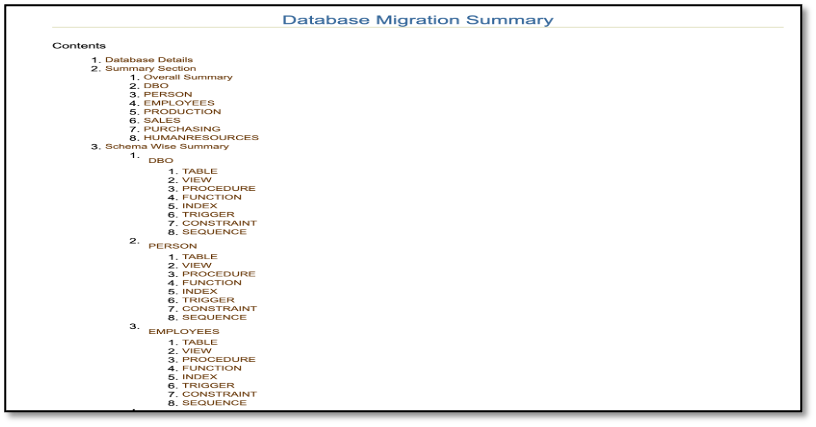Open PERSON under Summary Section
The image size is (816, 427).
click(x=168, y=95)
